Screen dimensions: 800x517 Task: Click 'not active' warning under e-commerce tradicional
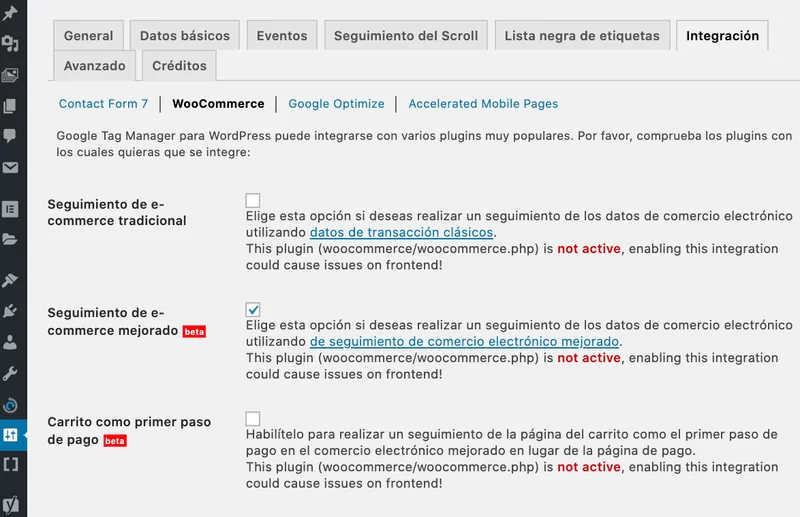coord(589,249)
